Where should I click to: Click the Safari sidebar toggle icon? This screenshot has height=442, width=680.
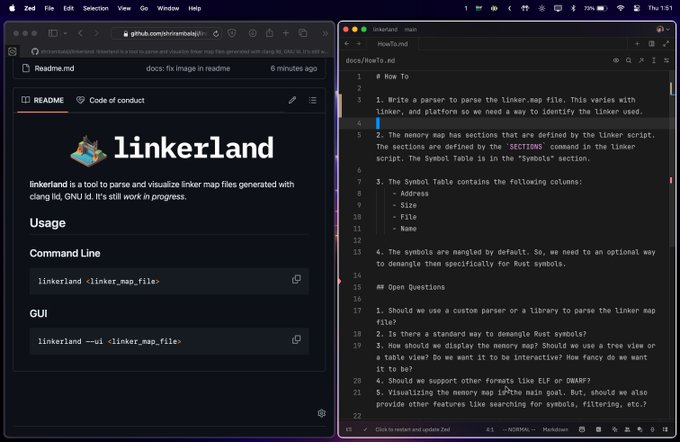53,33
